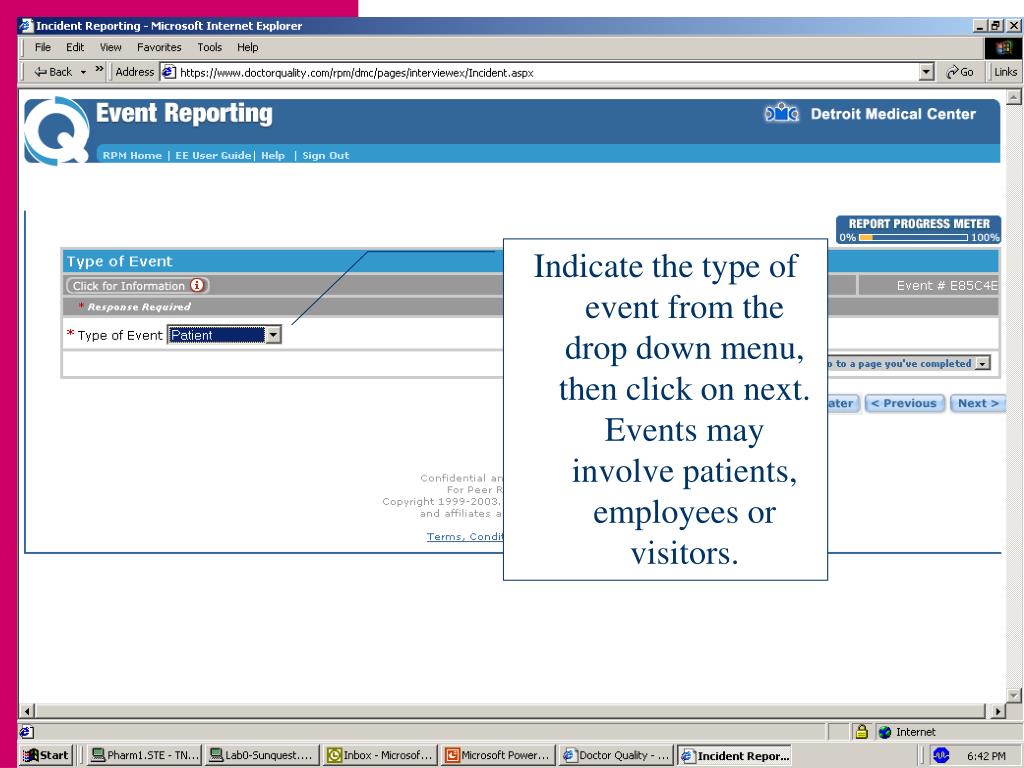Open the View menu
The width and height of the screenshot is (1024, 768).
[110, 47]
